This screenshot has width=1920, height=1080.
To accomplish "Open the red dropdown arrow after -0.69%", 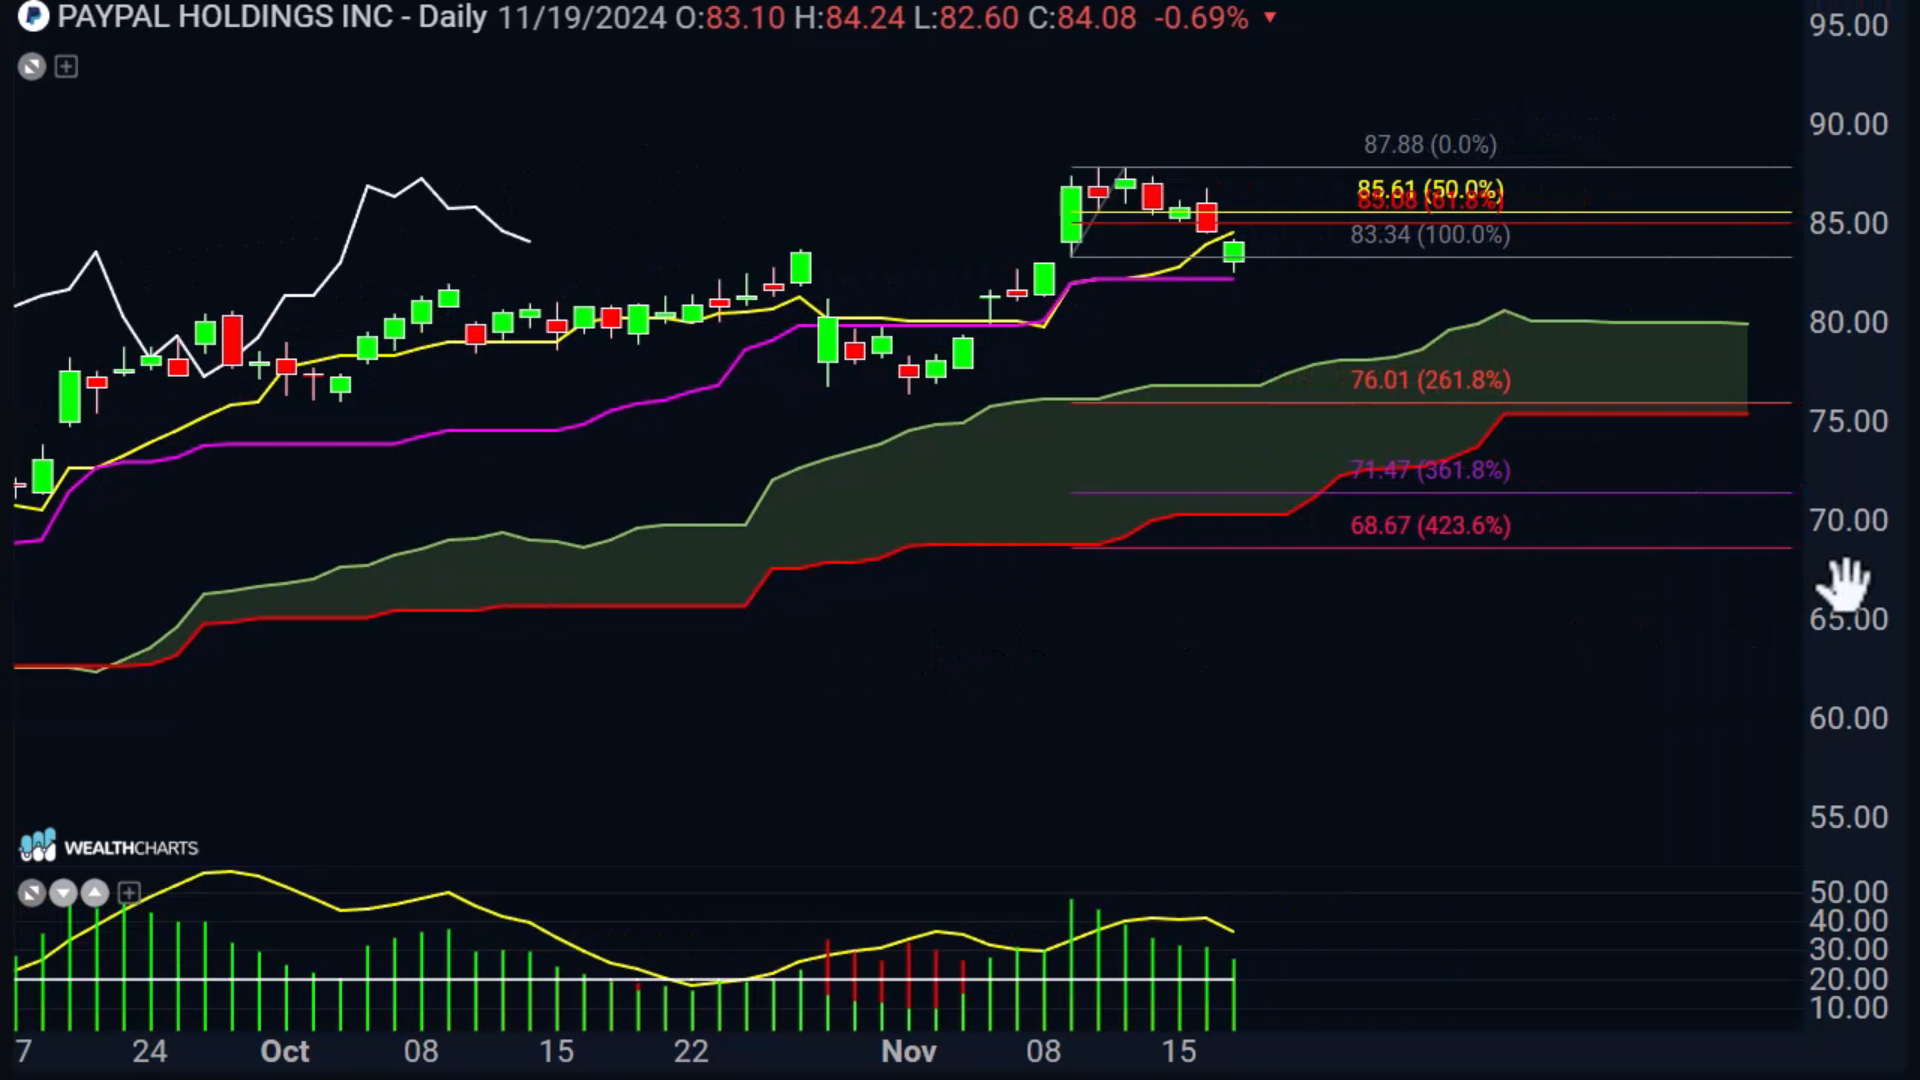I will coord(1270,18).
